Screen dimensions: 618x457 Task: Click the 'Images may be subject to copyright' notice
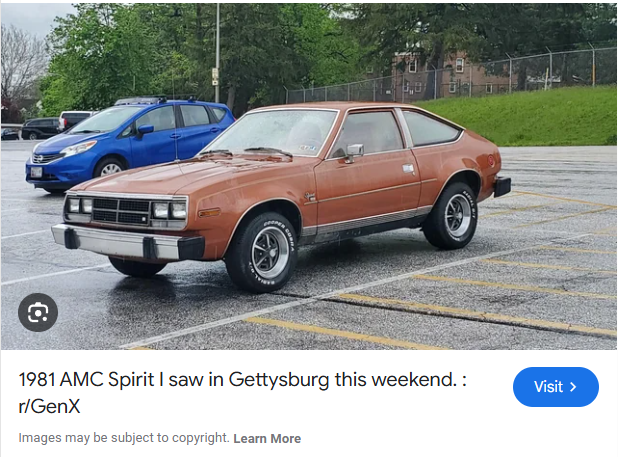[124, 438]
